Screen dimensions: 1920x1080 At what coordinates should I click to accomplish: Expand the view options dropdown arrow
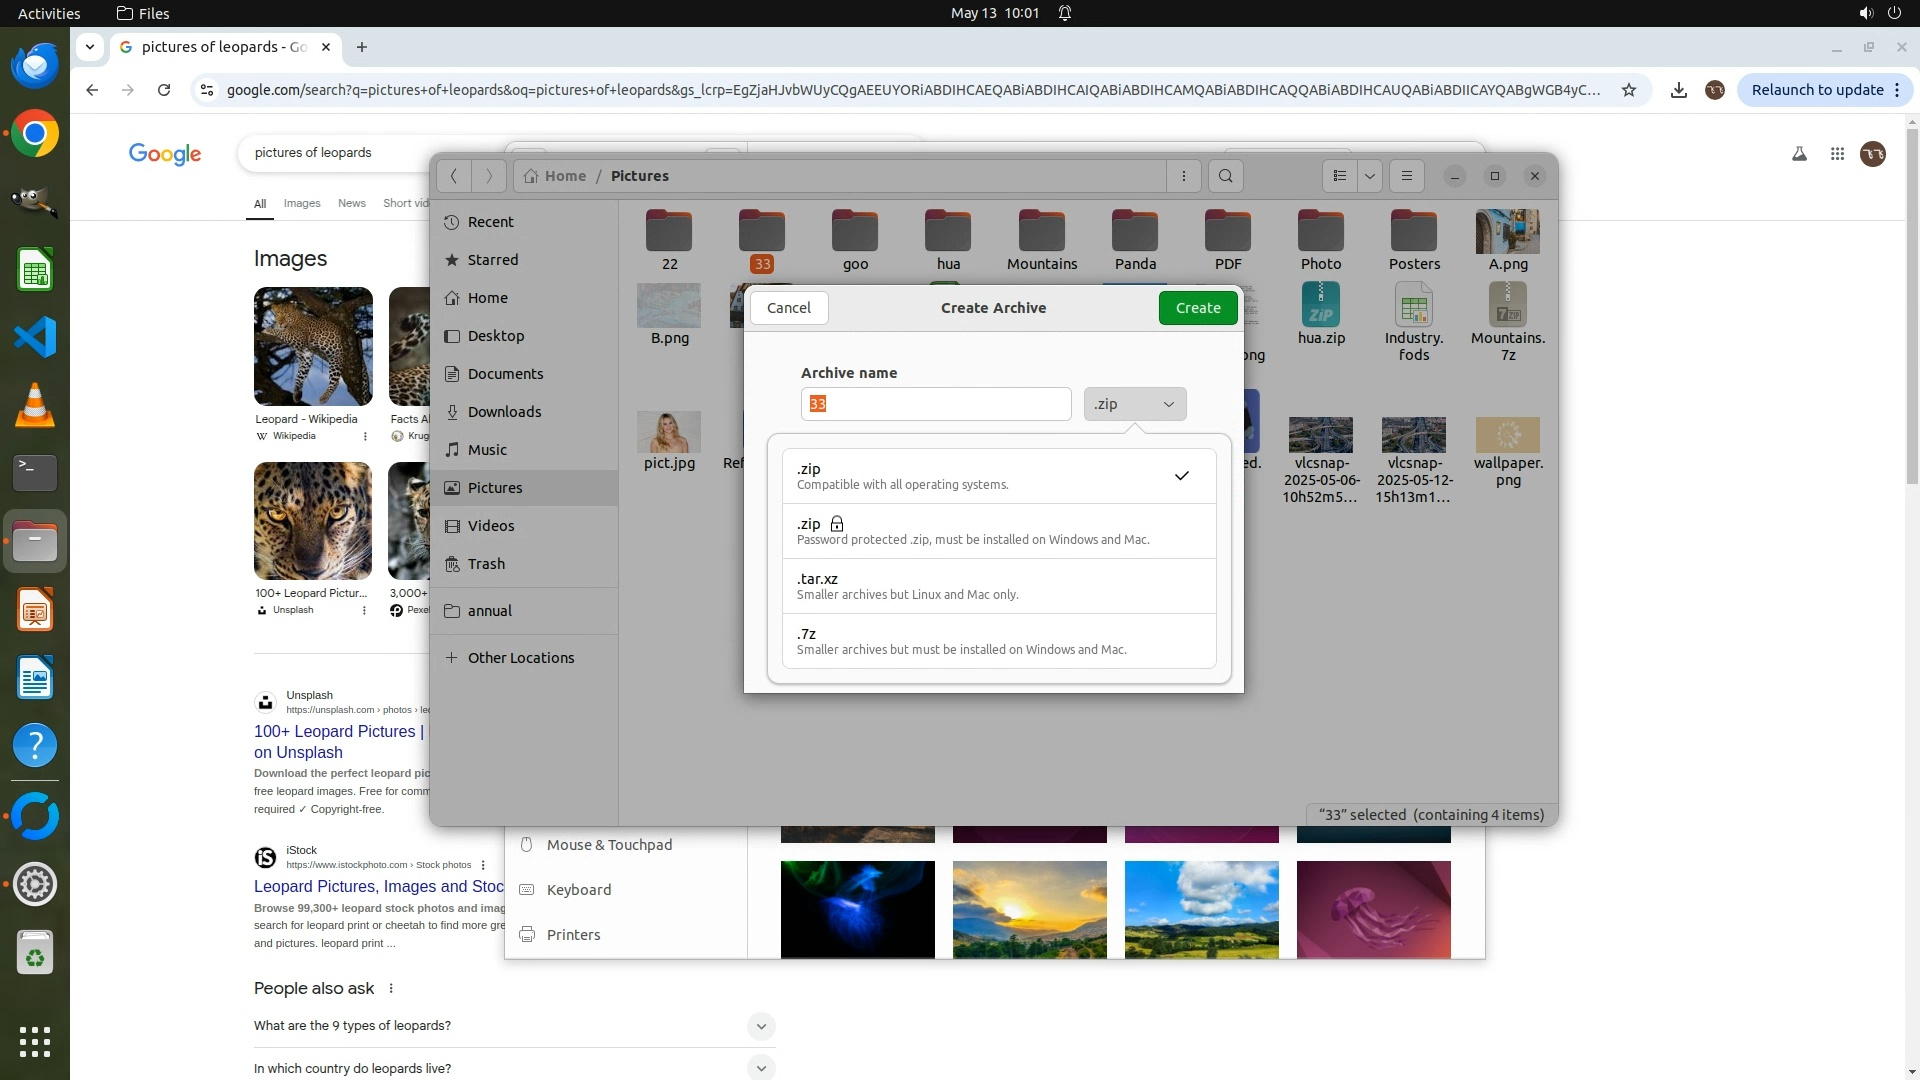[x=1369, y=176]
